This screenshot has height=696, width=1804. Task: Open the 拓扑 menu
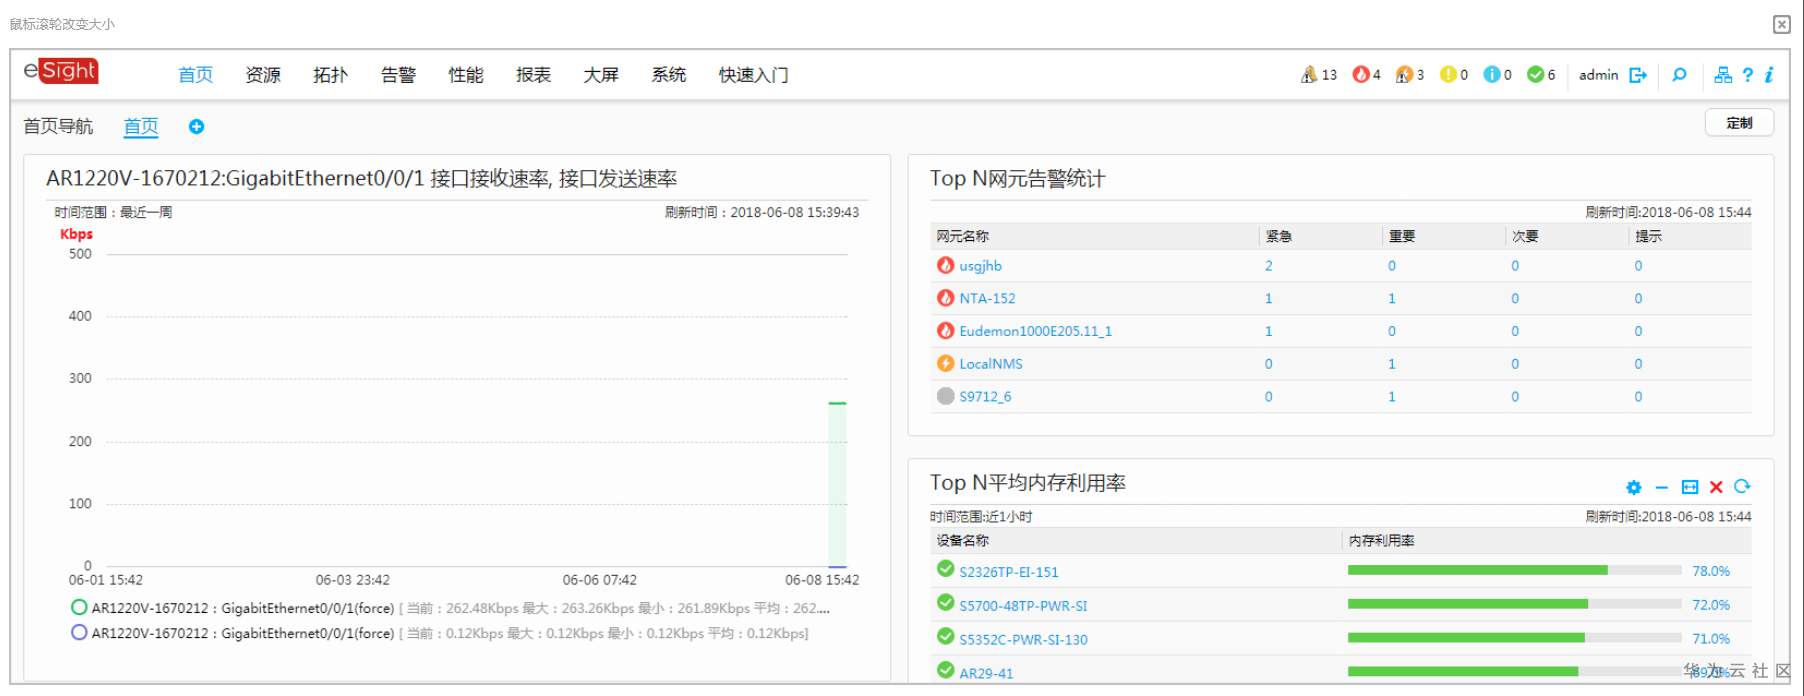(330, 75)
